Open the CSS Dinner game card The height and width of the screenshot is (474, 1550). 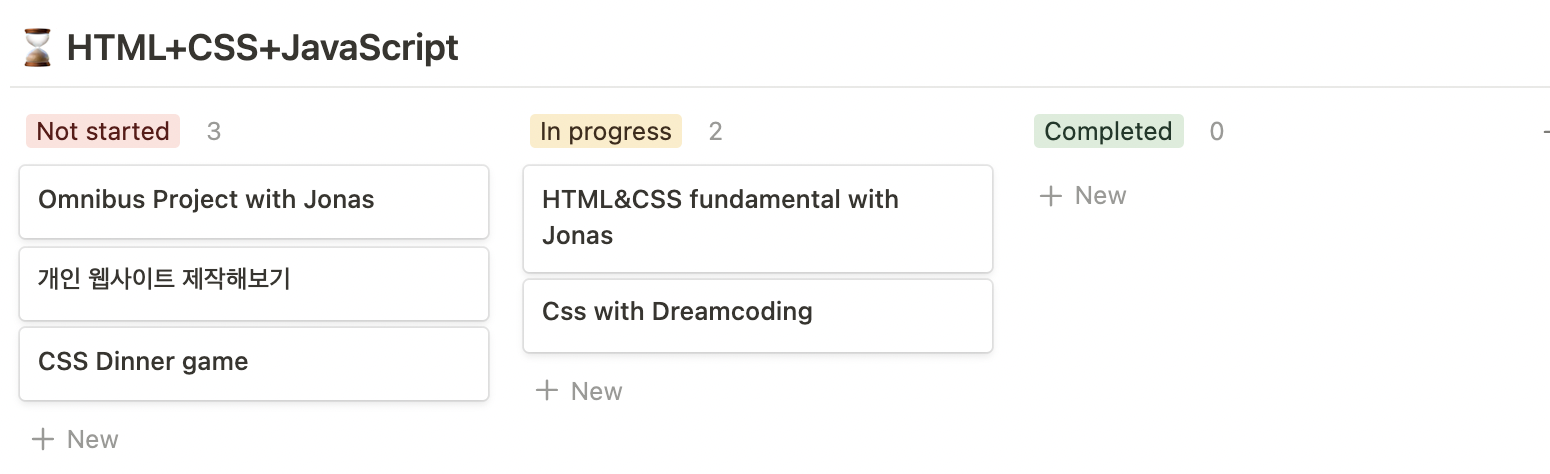pos(254,363)
